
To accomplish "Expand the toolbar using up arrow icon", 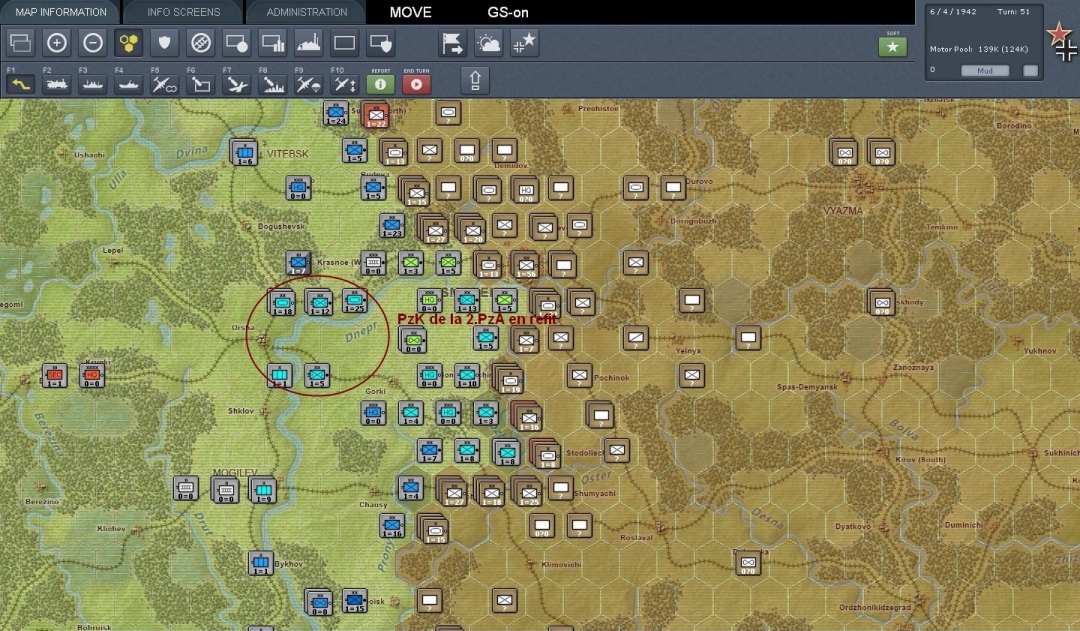I will pos(475,80).
